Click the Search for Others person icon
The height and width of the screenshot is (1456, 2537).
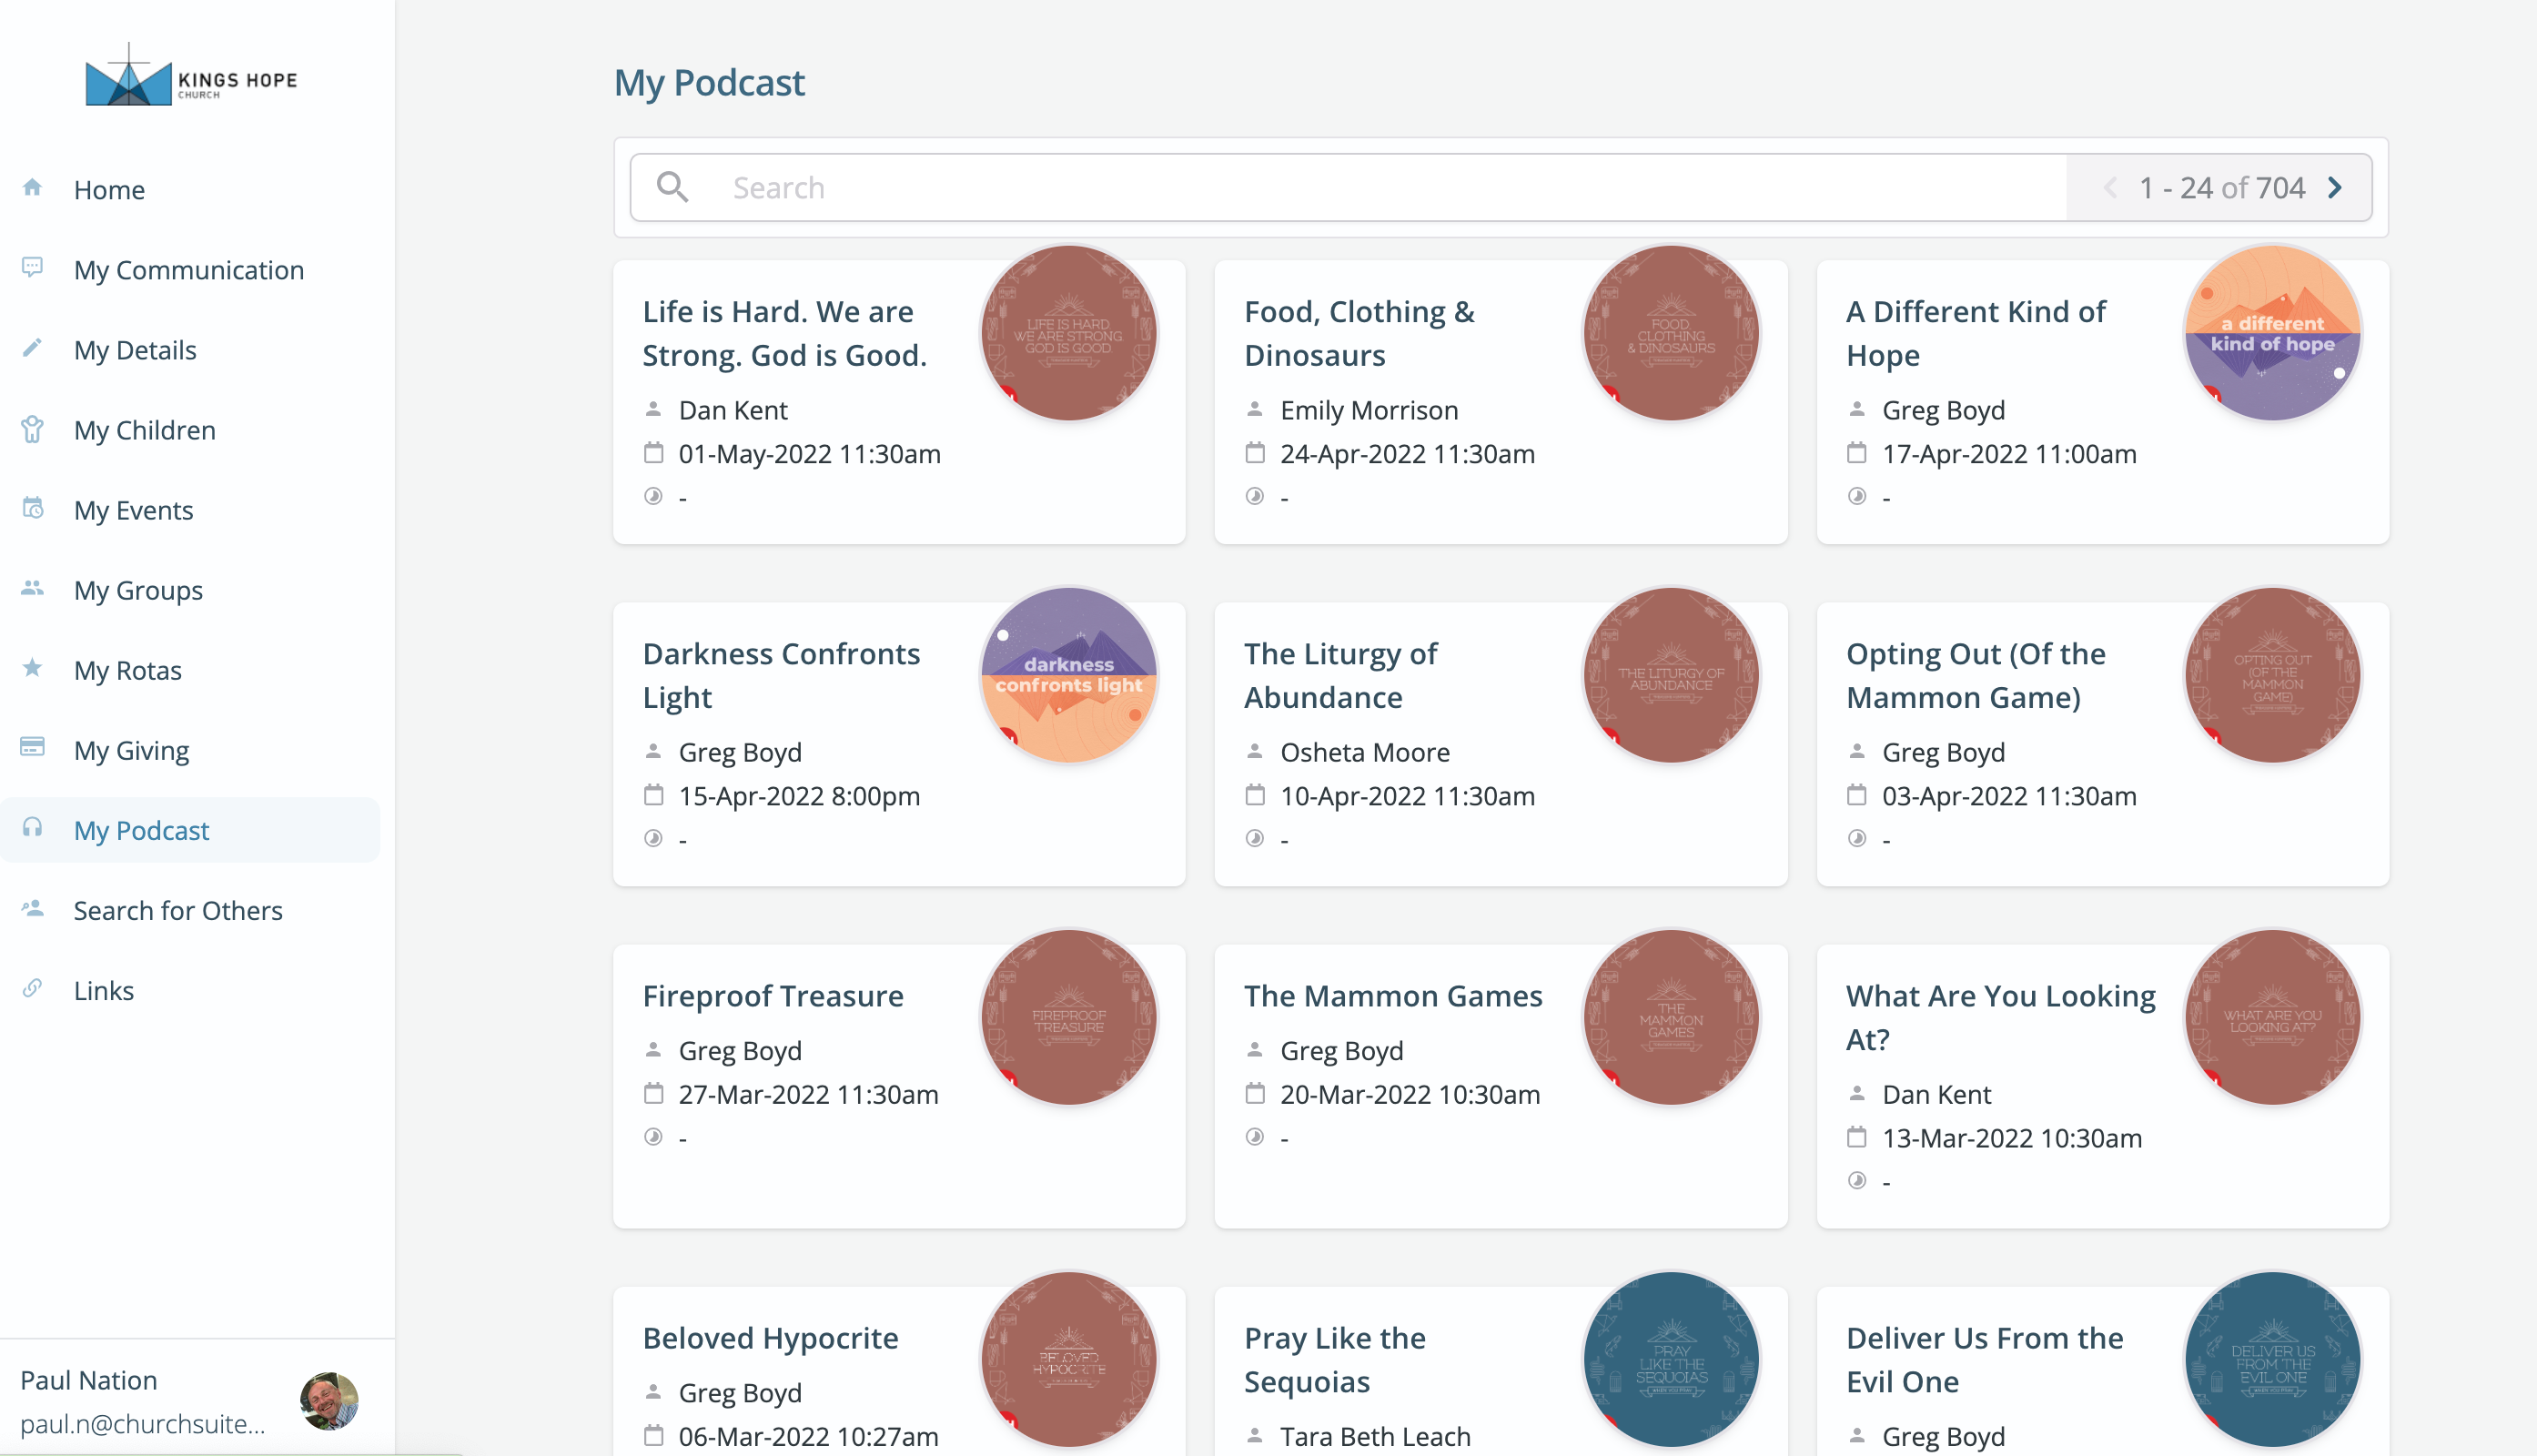click(32, 908)
